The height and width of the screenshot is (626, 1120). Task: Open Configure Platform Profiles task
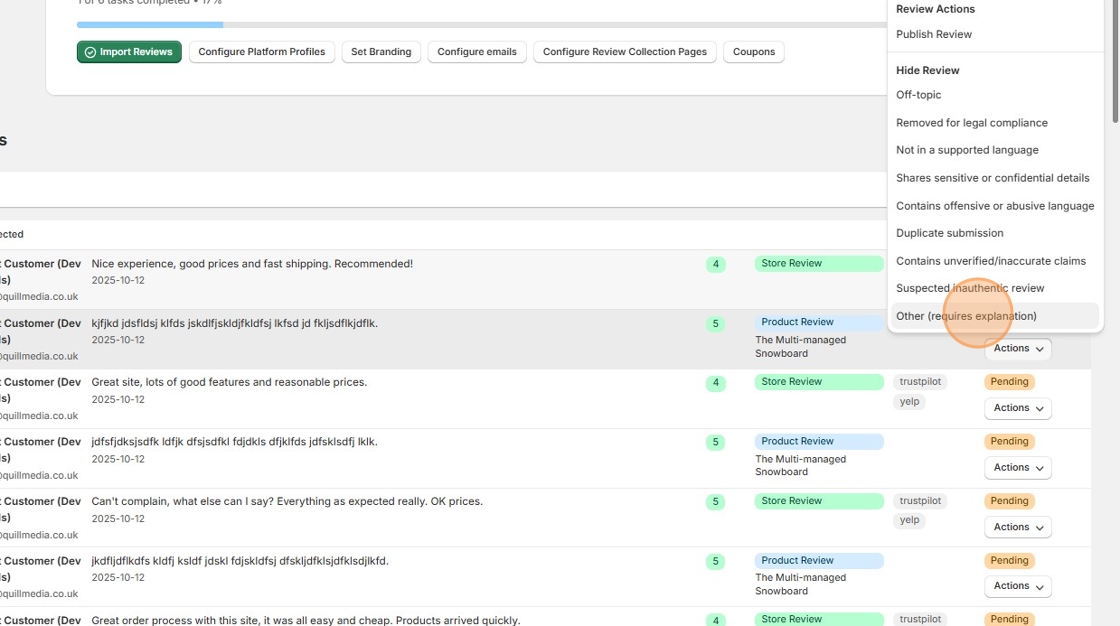(x=261, y=52)
